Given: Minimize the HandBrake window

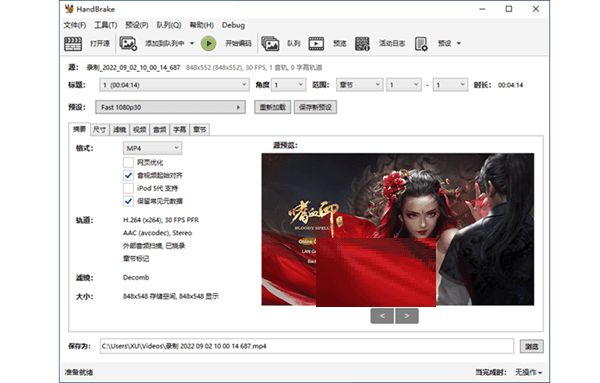Looking at the screenshot, I should (482, 9).
